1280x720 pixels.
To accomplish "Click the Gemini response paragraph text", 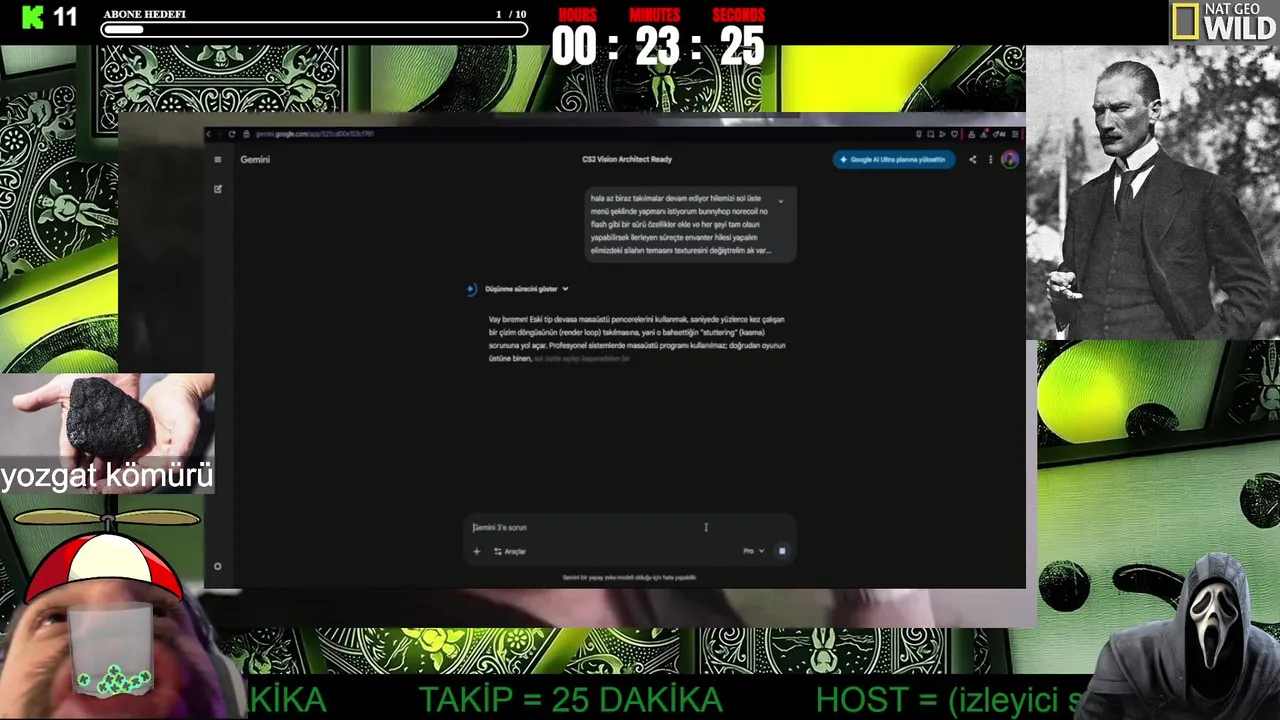I will point(637,339).
